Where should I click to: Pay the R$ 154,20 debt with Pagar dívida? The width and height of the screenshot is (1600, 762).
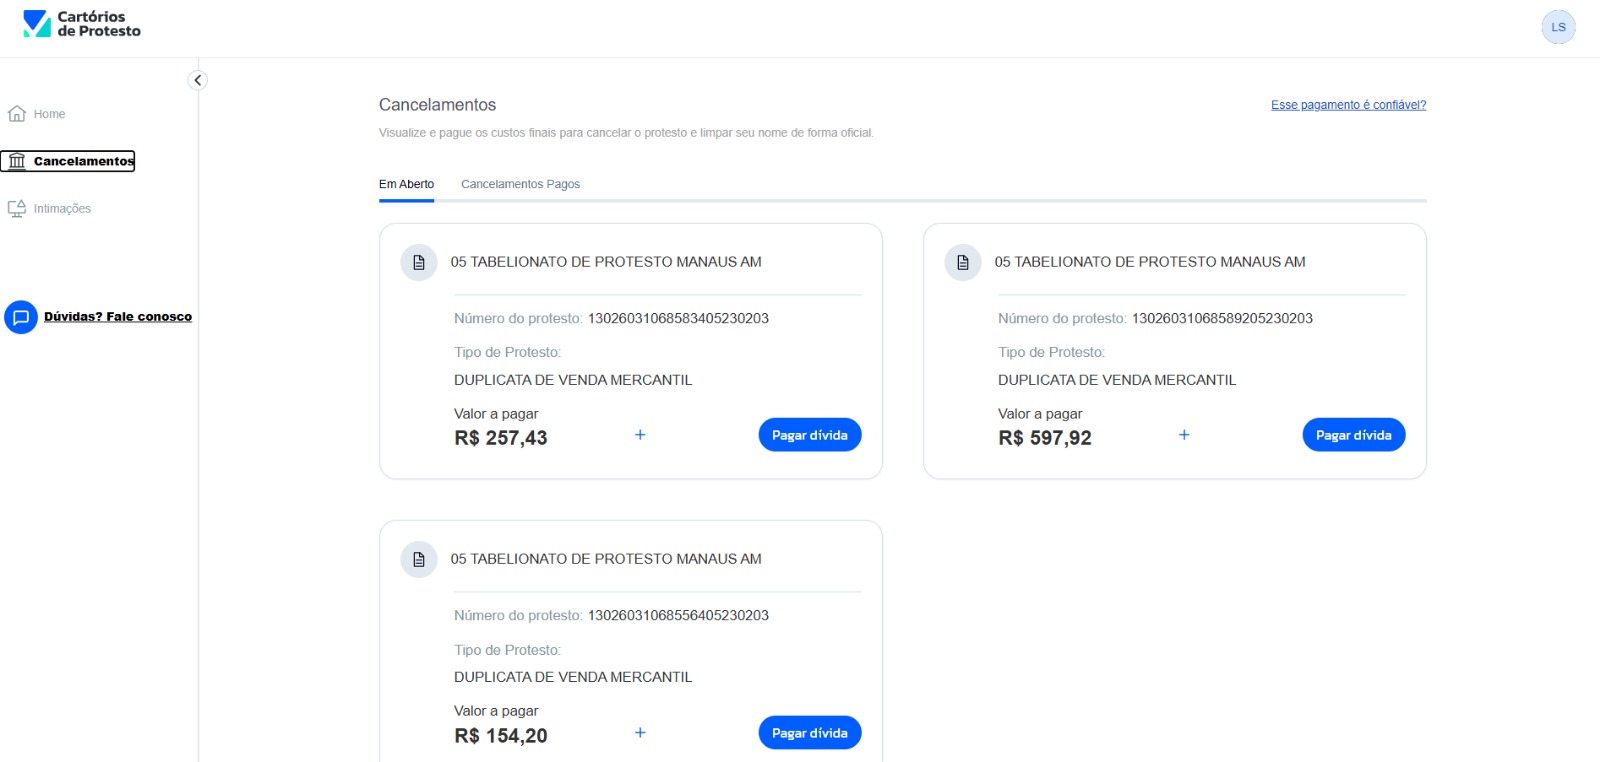(x=810, y=733)
